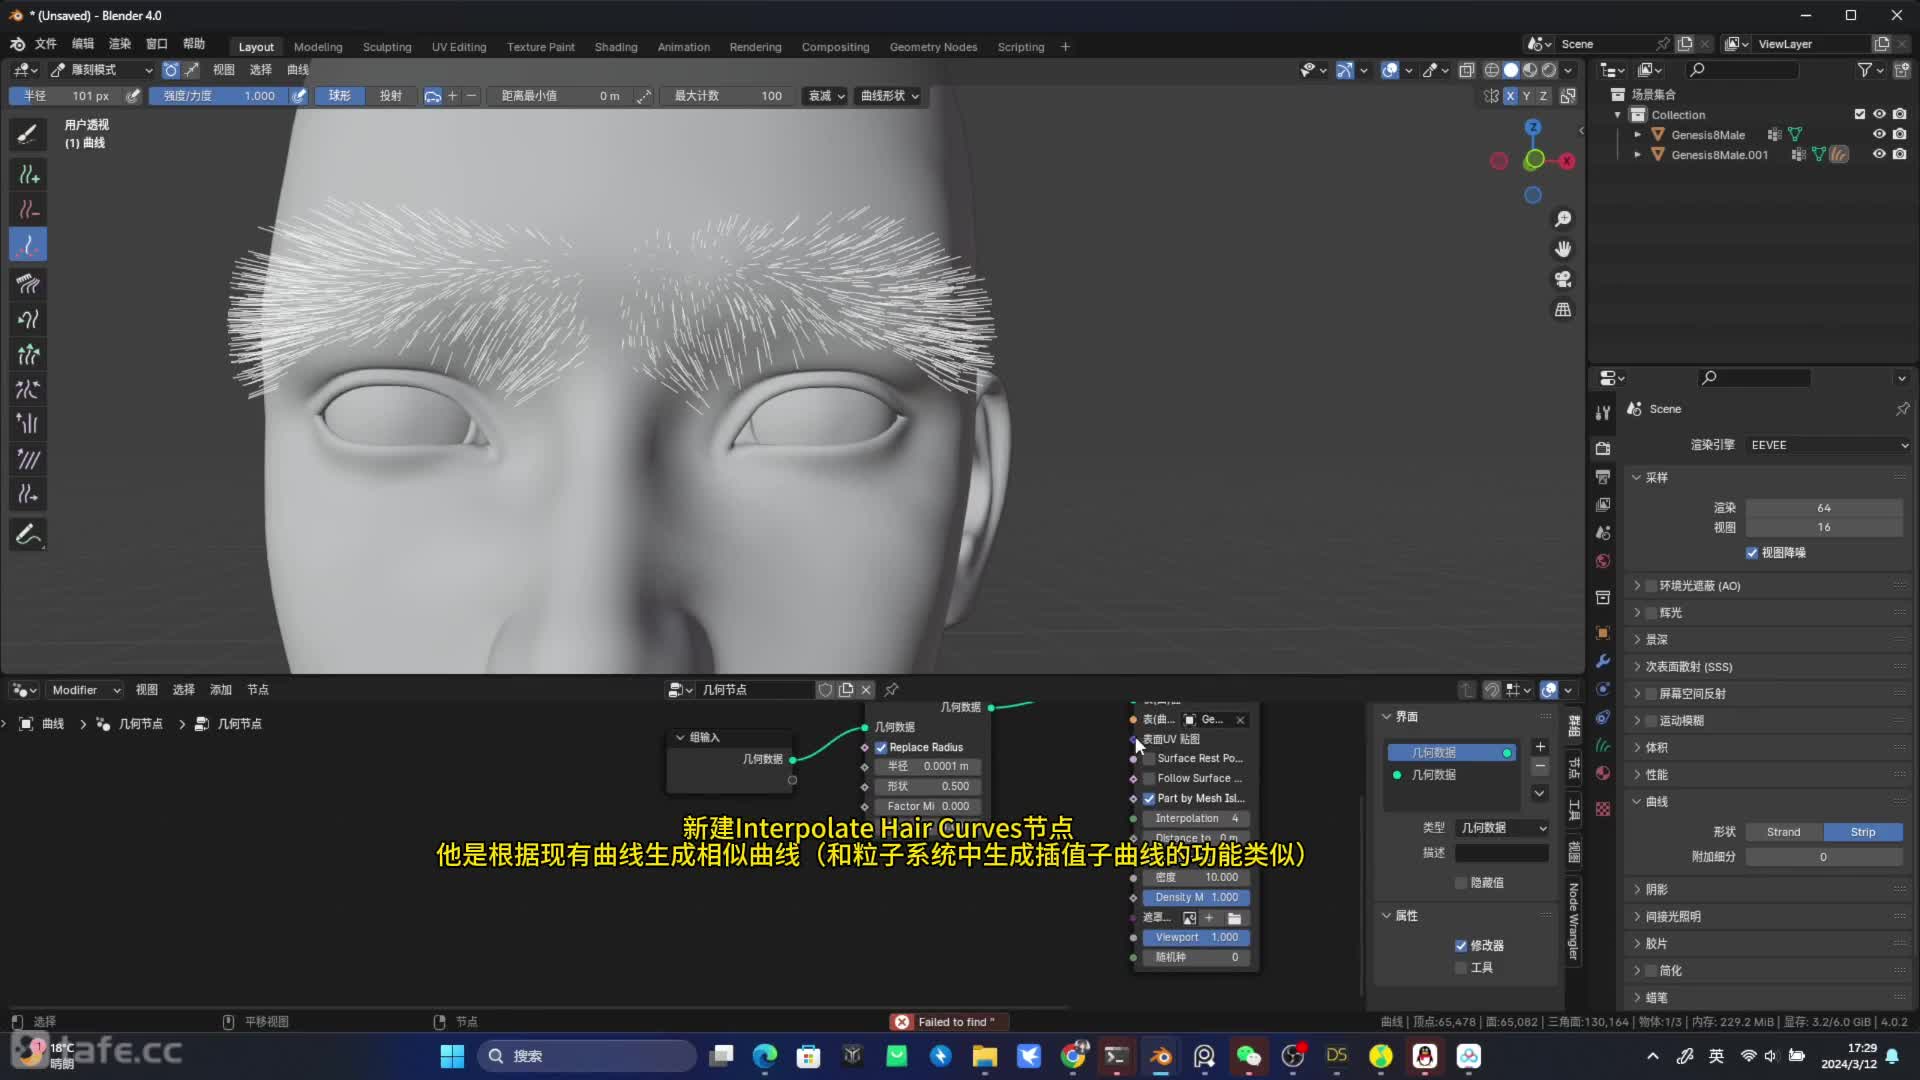Switch to the Geometry Nodes workspace tab
The image size is (1920, 1080).
click(x=933, y=47)
